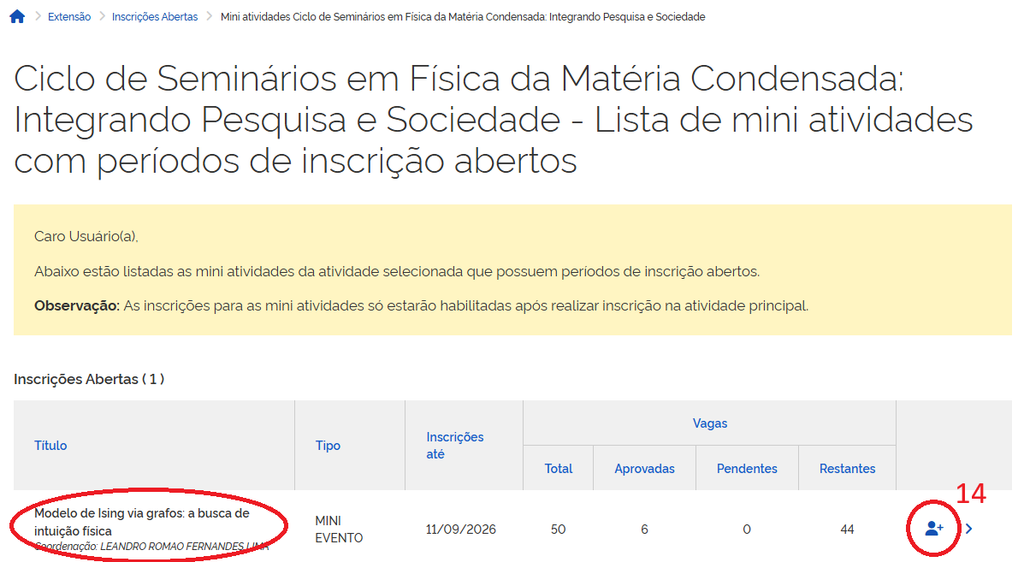Sort by Total vacancies header
The height and width of the screenshot is (562, 1024).
coord(558,468)
